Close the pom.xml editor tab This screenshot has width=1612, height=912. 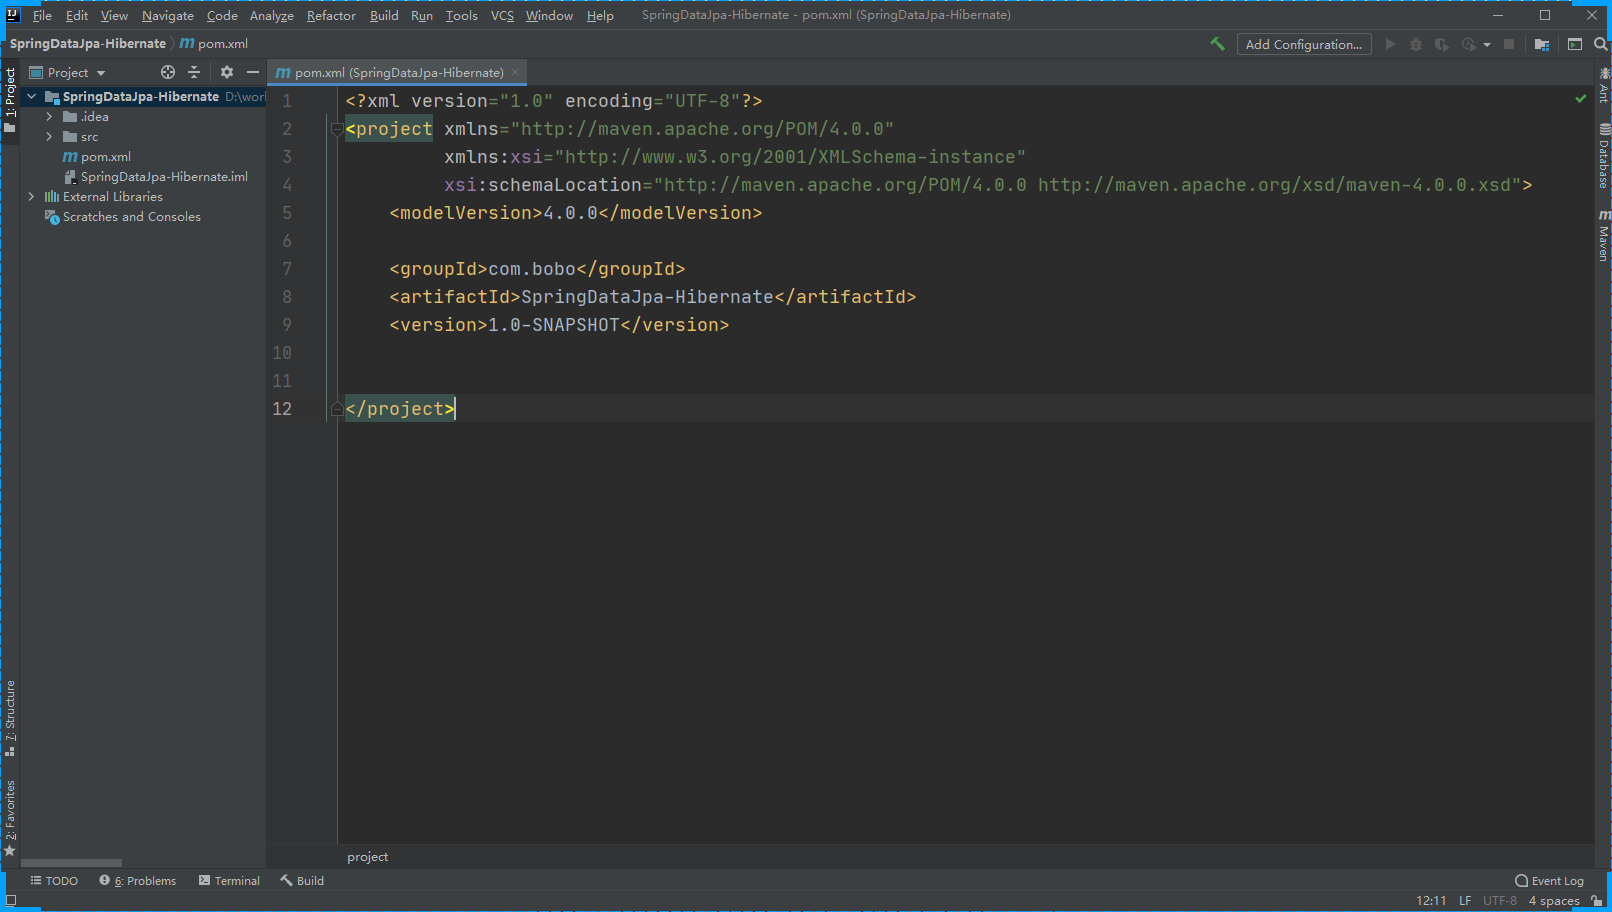[x=515, y=72]
